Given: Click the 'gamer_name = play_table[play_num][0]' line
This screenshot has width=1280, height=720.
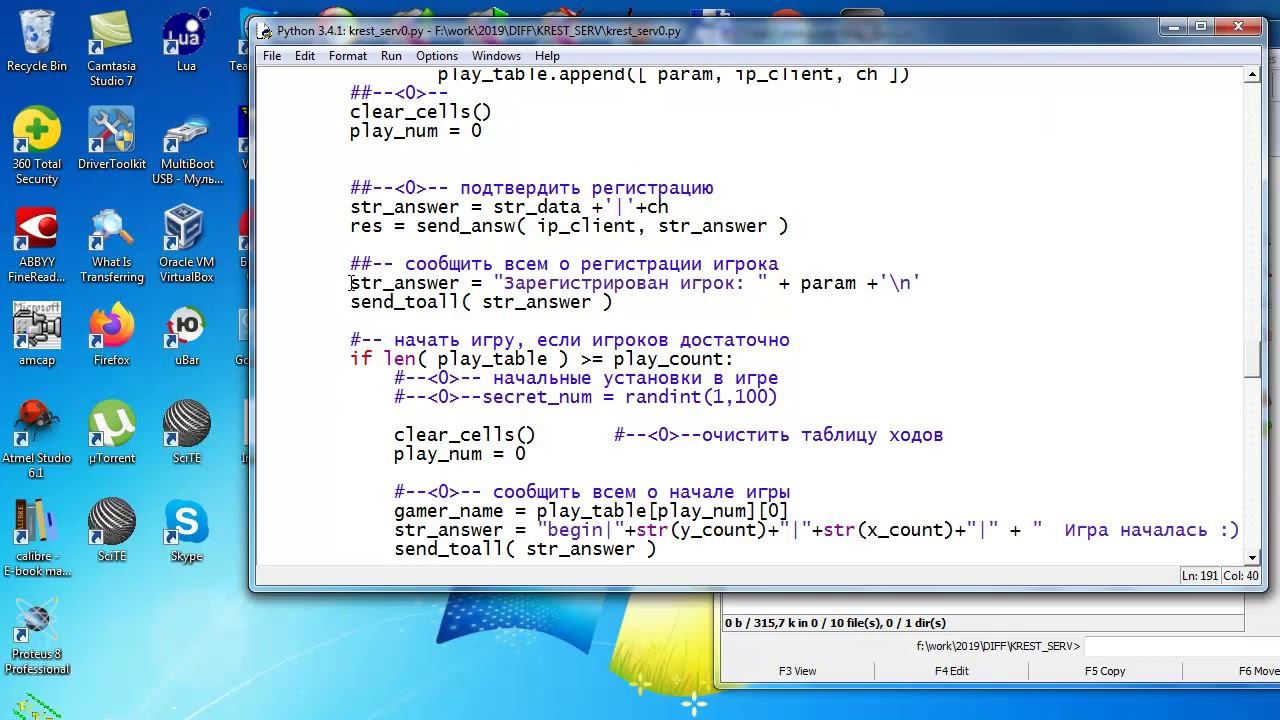Looking at the screenshot, I should [591, 511].
